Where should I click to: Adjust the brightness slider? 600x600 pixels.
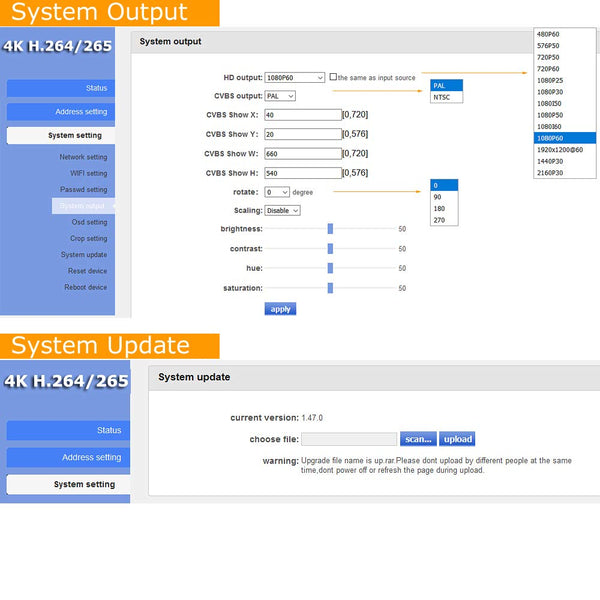(x=330, y=229)
